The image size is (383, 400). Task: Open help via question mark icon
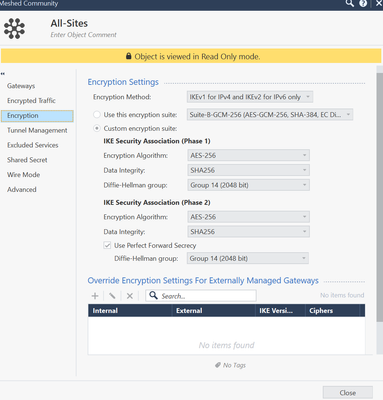(x=363, y=3)
